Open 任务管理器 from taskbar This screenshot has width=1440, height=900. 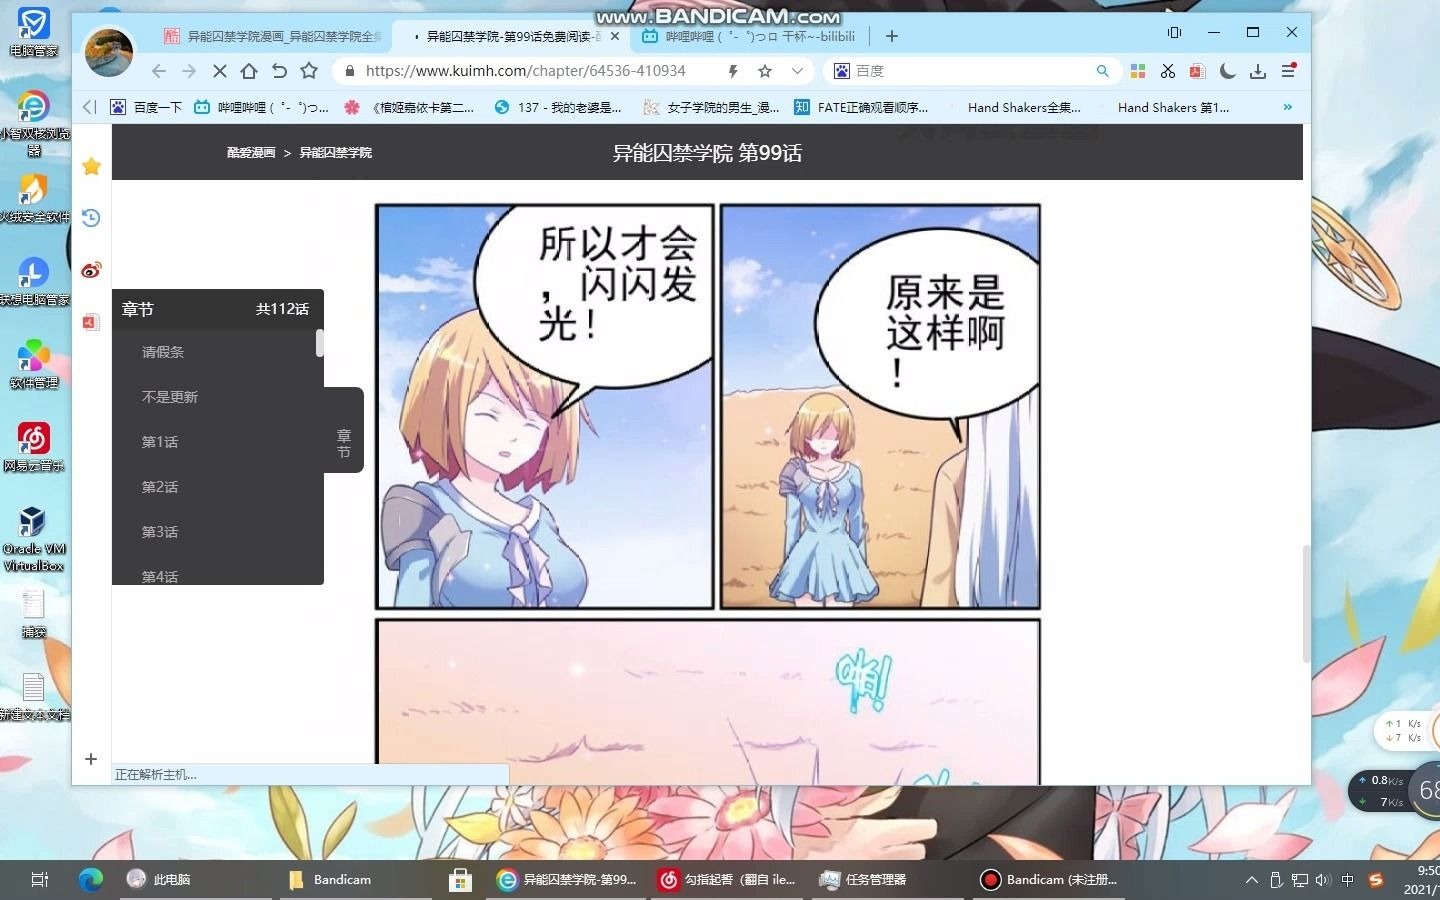point(864,880)
